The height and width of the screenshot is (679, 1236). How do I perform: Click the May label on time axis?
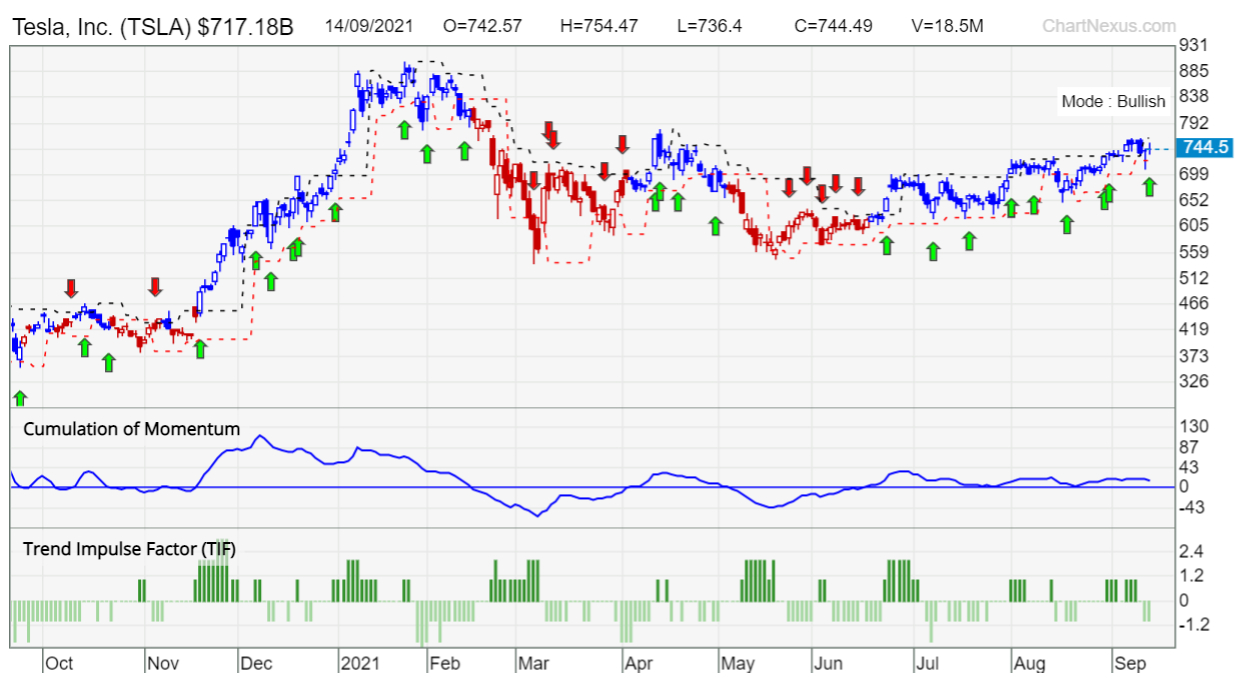coord(737,663)
